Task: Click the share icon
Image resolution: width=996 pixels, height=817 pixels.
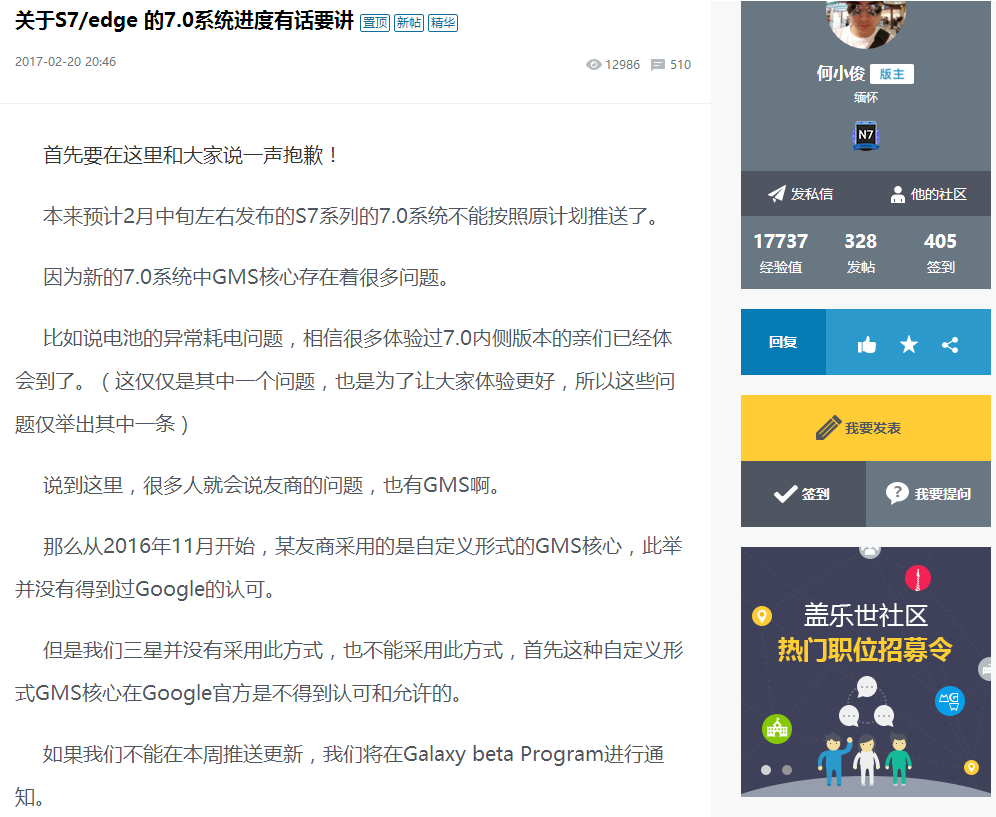Action: tap(950, 345)
